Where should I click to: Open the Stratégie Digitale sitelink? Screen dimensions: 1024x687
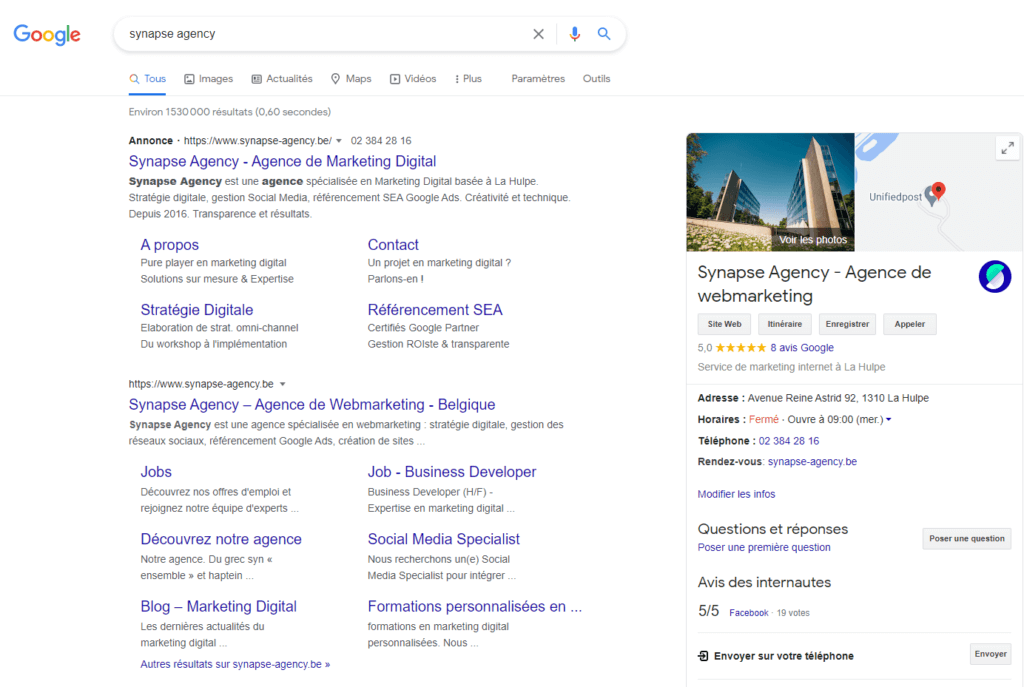[197, 310]
